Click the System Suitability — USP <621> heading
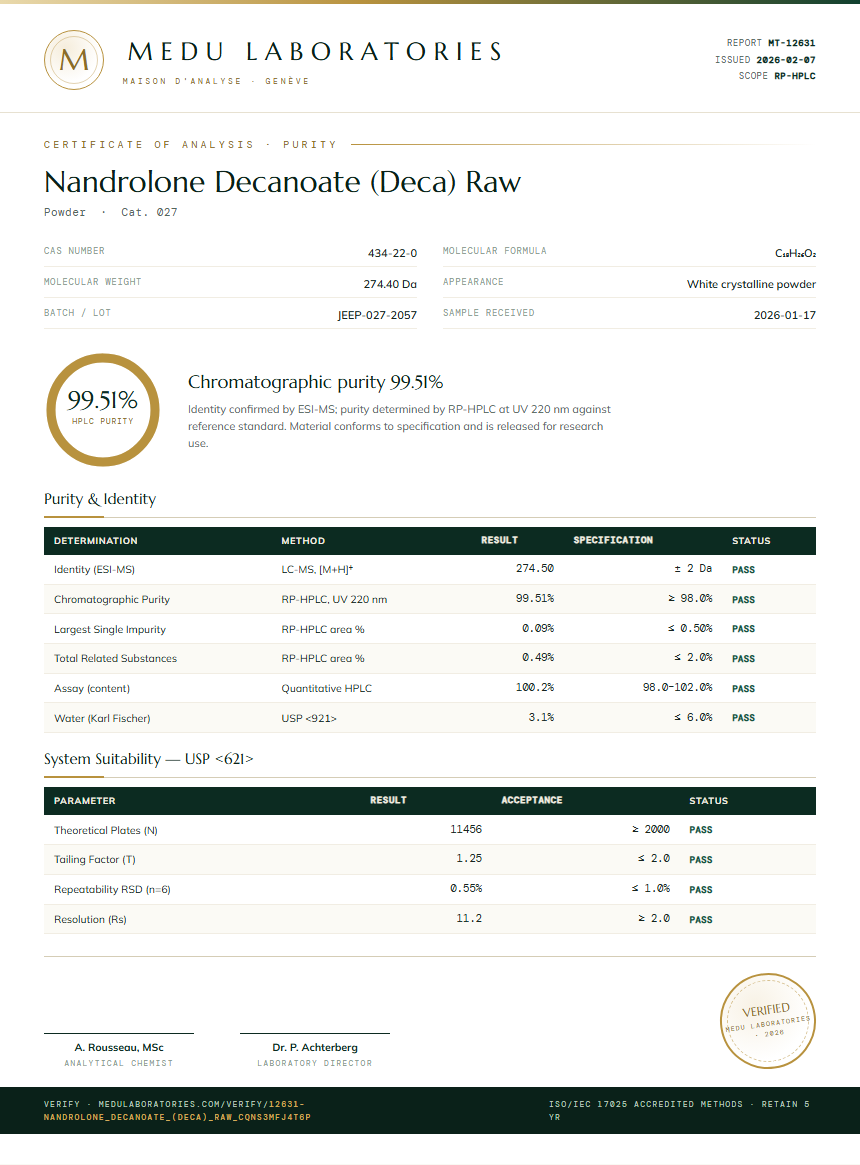The image size is (860, 1165). click(149, 759)
